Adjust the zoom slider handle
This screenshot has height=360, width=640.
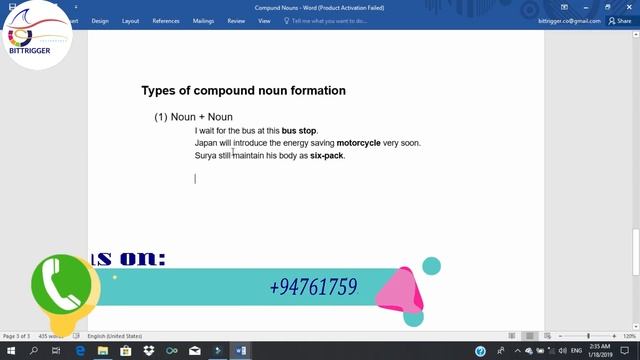point(588,336)
